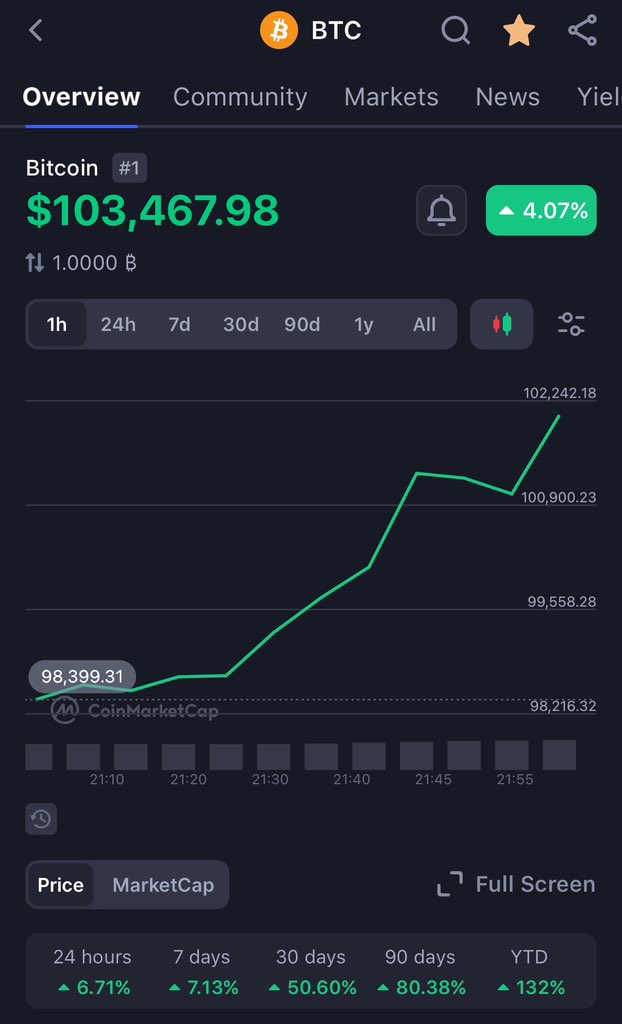
Task: Tap the 1.0000 ₿ conversion amount
Action: coord(94,263)
